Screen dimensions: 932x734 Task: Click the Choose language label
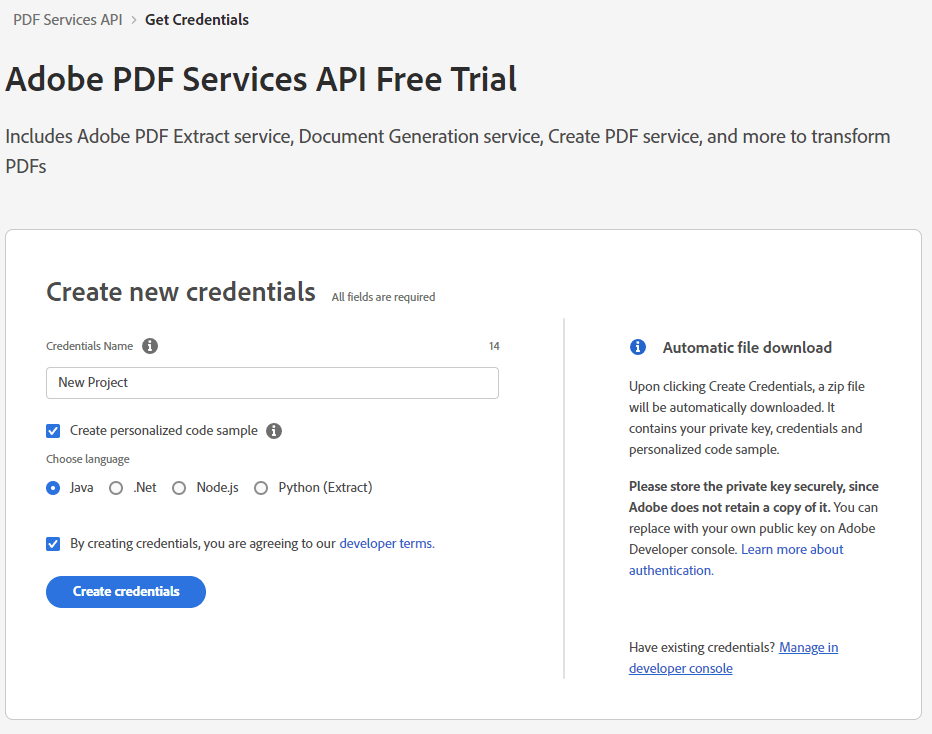click(x=88, y=459)
